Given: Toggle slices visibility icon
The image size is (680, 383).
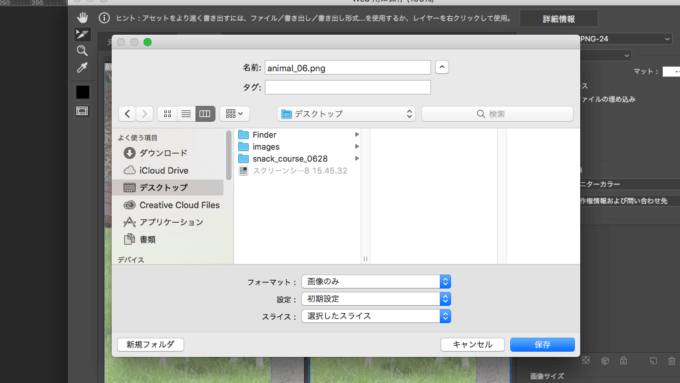Looking at the screenshot, I should pyautogui.click(x=82, y=111).
